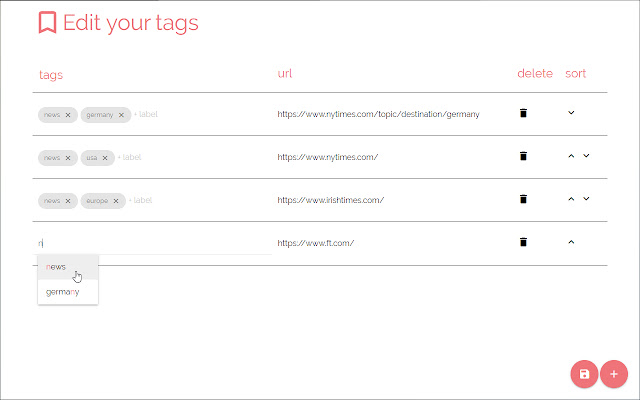This screenshot has height=400, width=640.
Task: Delete the nytimes germany topic row
Action: click(x=522, y=114)
